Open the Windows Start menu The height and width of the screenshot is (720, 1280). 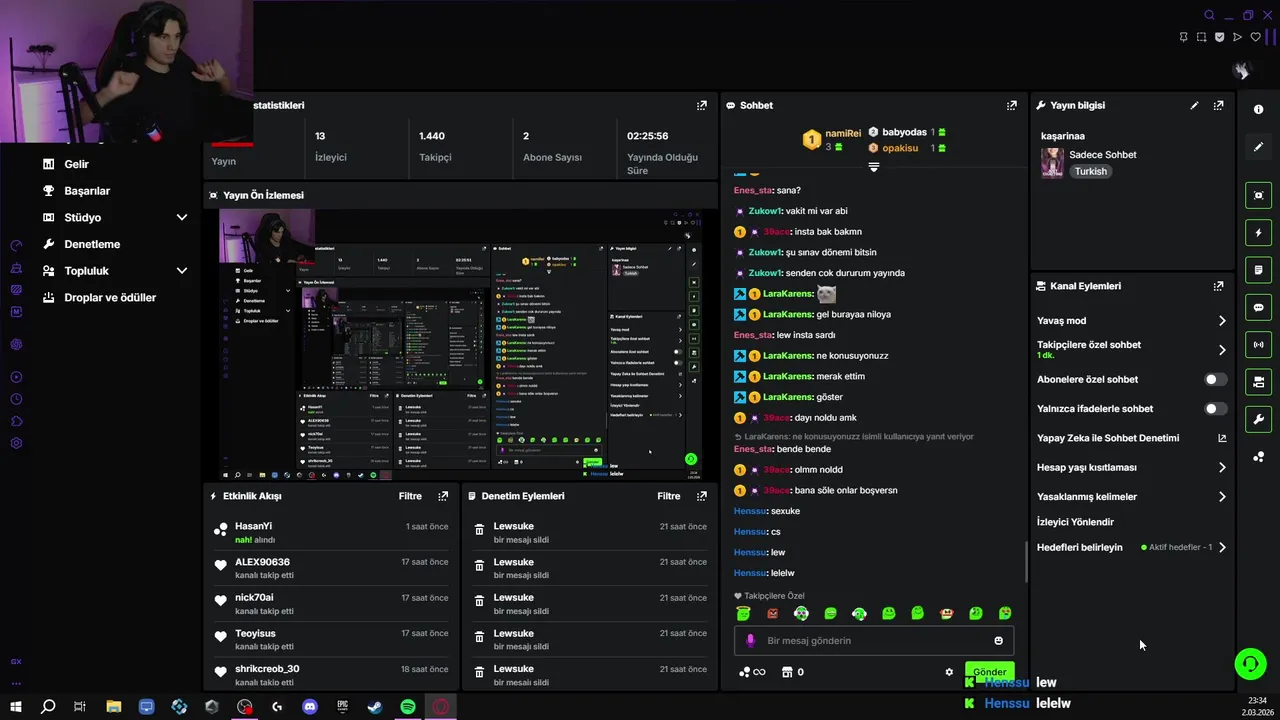pos(15,707)
